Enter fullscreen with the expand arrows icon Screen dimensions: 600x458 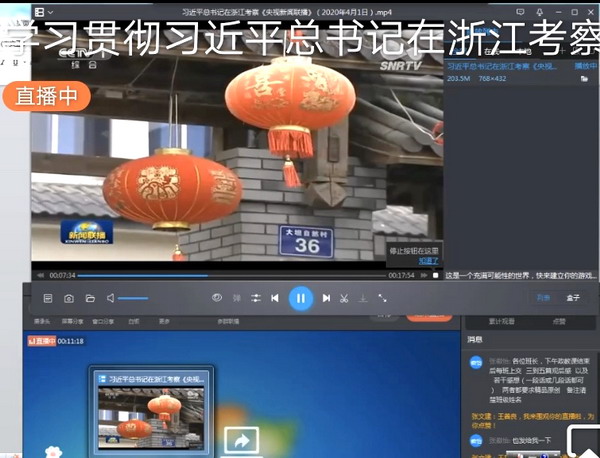click(382, 298)
